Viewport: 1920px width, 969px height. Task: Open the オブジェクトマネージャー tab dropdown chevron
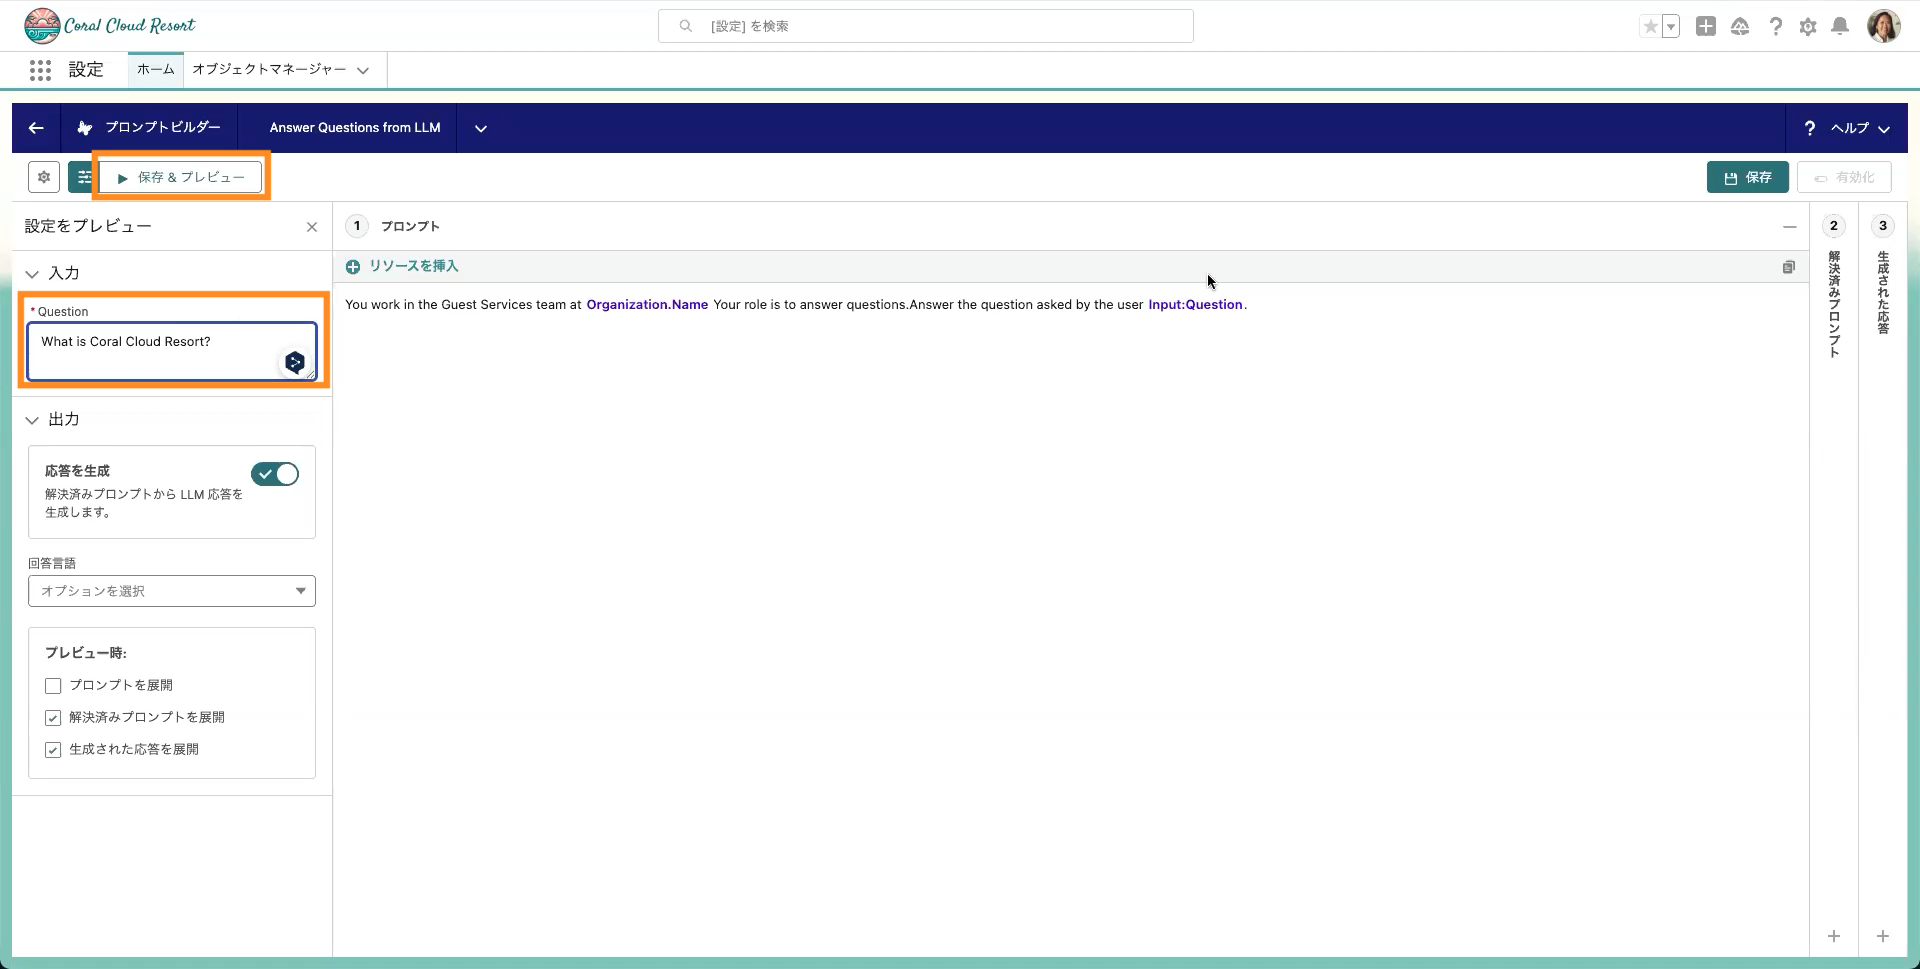(363, 71)
